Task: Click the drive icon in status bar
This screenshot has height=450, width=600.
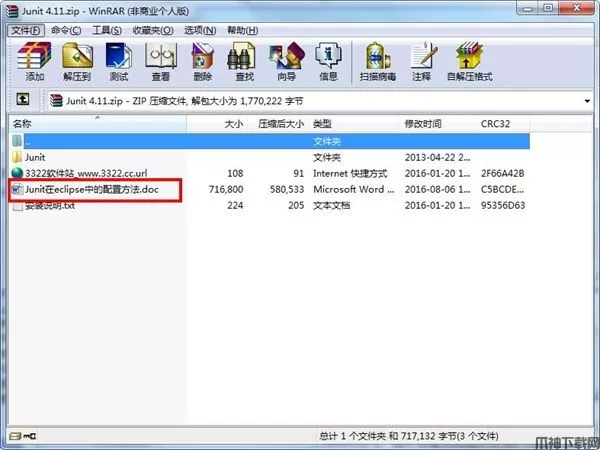Action: pyautogui.click(x=15, y=436)
